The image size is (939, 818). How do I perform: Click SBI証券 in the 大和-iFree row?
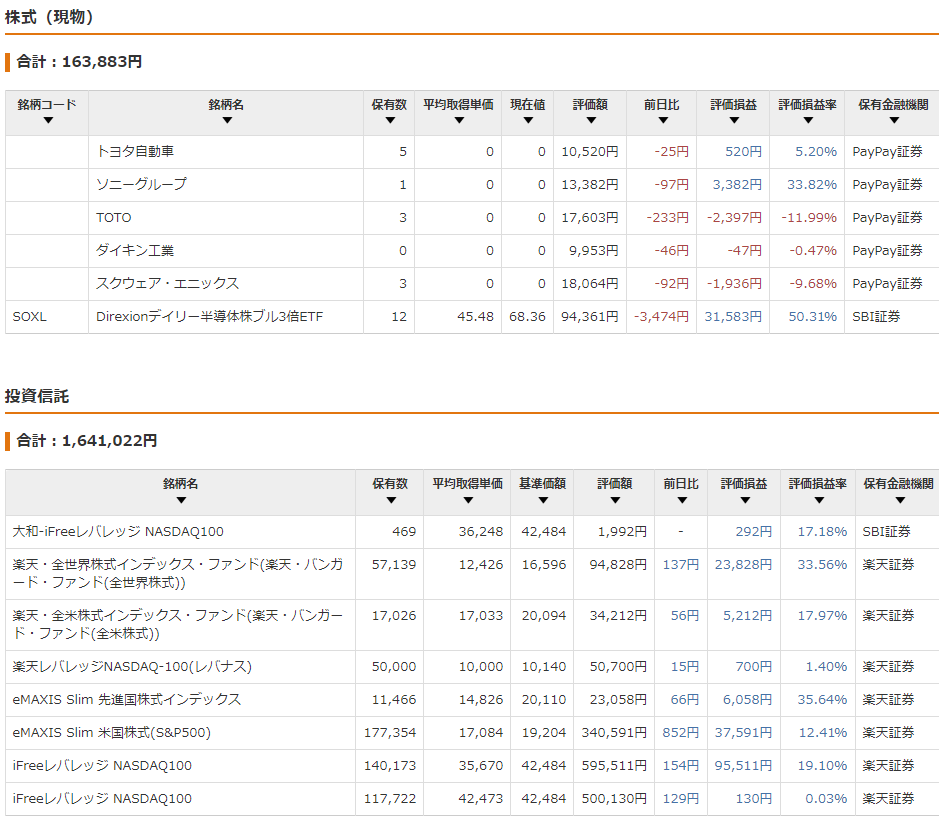(x=886, y=531)
